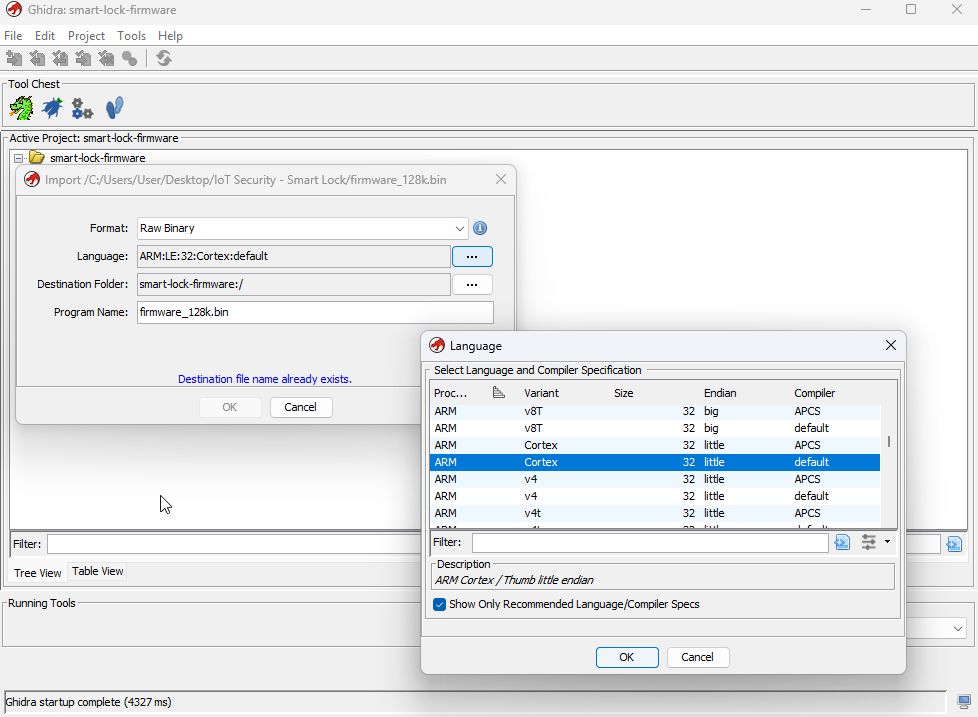The width and height of the screenshot is (978, 717).
Task: Launch the Version Tracking footprints tool
Action: 114,107
